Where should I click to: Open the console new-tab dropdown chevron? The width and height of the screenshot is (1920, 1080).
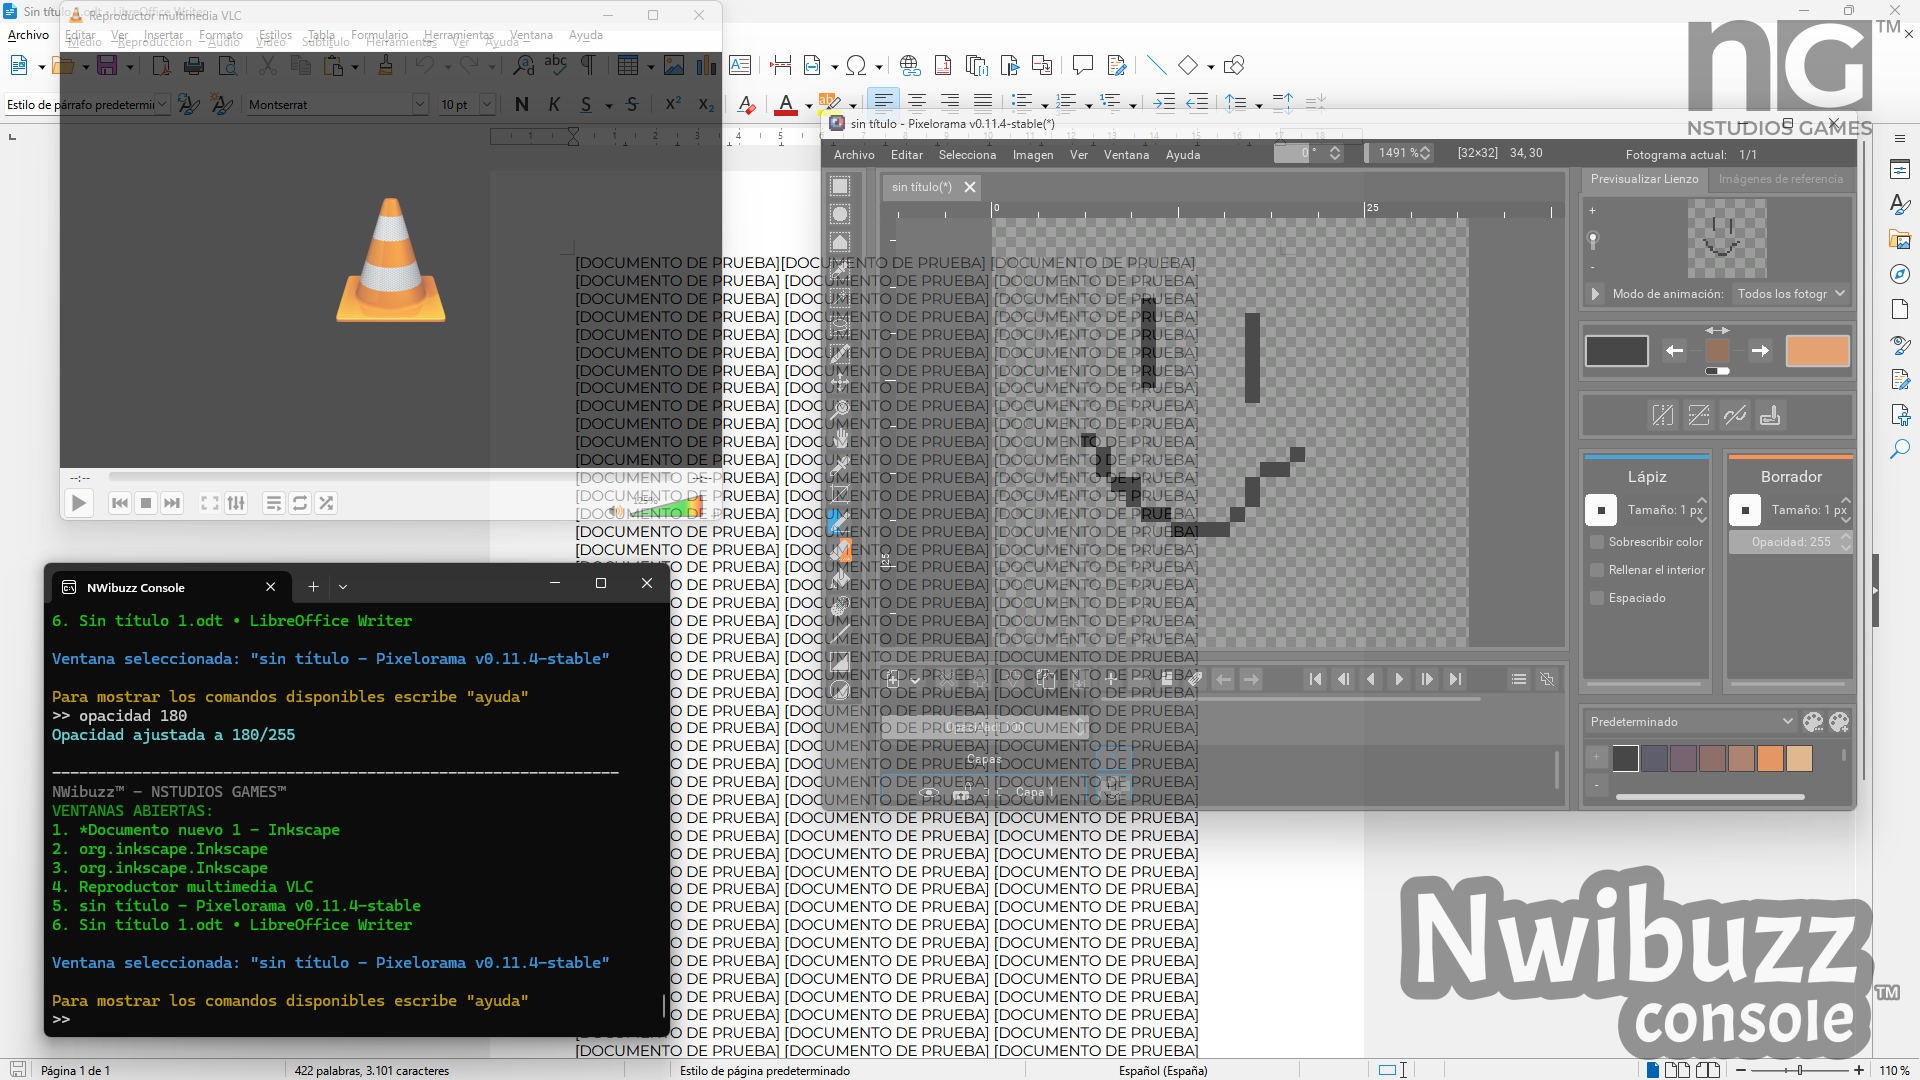[343, 587]
